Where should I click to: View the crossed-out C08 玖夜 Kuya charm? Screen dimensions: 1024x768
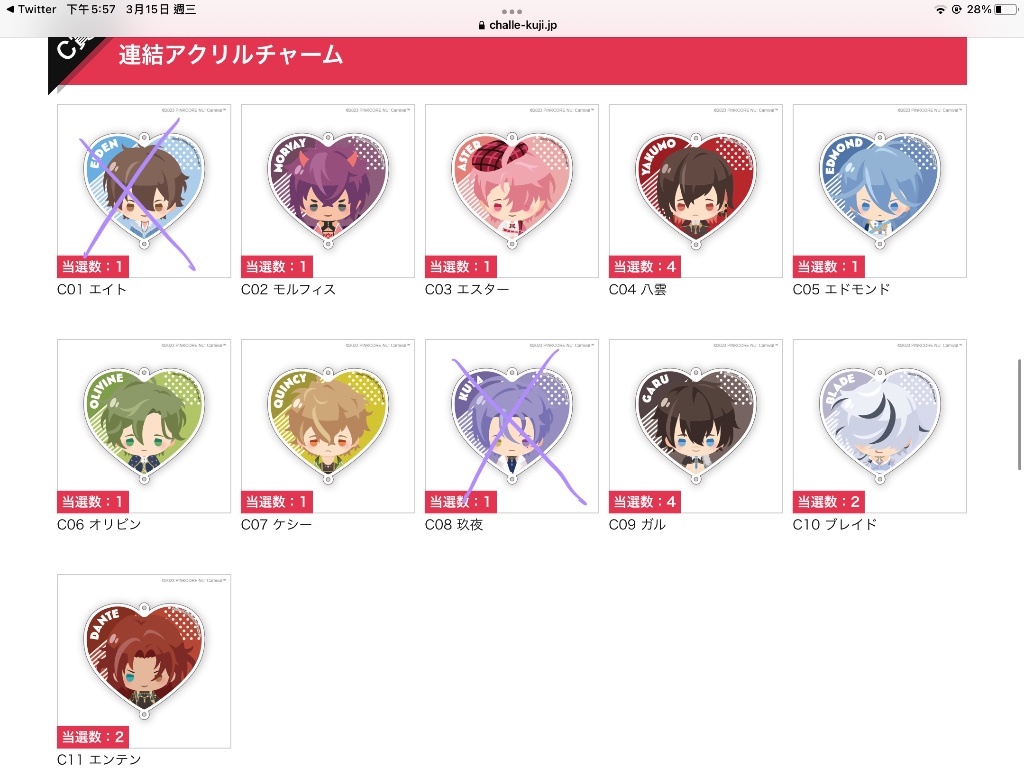point(512,426)
